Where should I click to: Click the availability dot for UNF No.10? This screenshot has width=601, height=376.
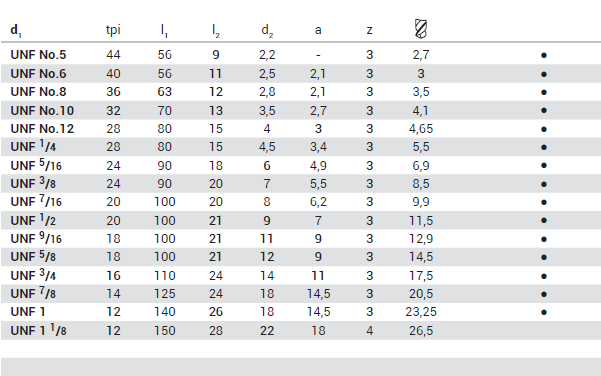pyautogui.click(x=544, y=110)
